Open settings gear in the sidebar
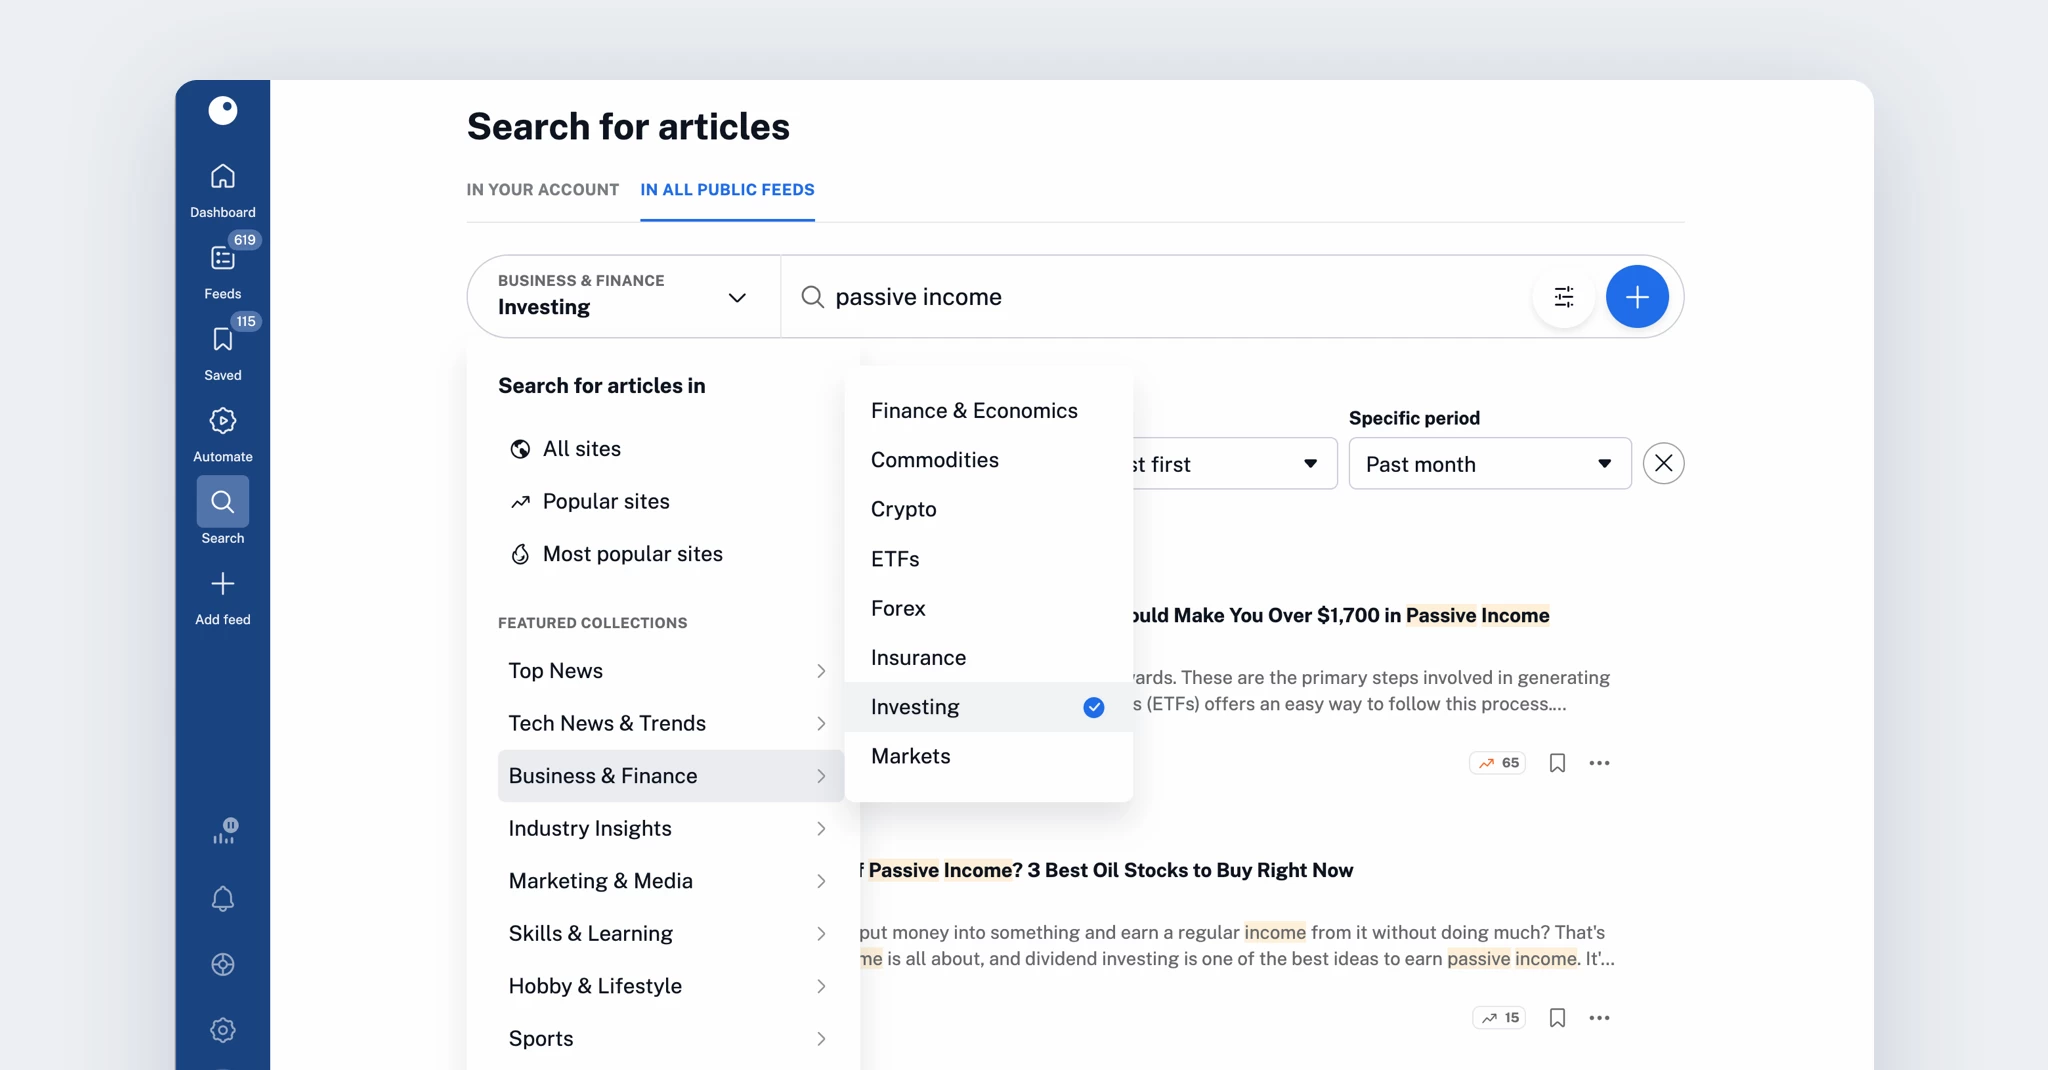Screen dimensions: 2048x1070 click(x=223, y=1030)
